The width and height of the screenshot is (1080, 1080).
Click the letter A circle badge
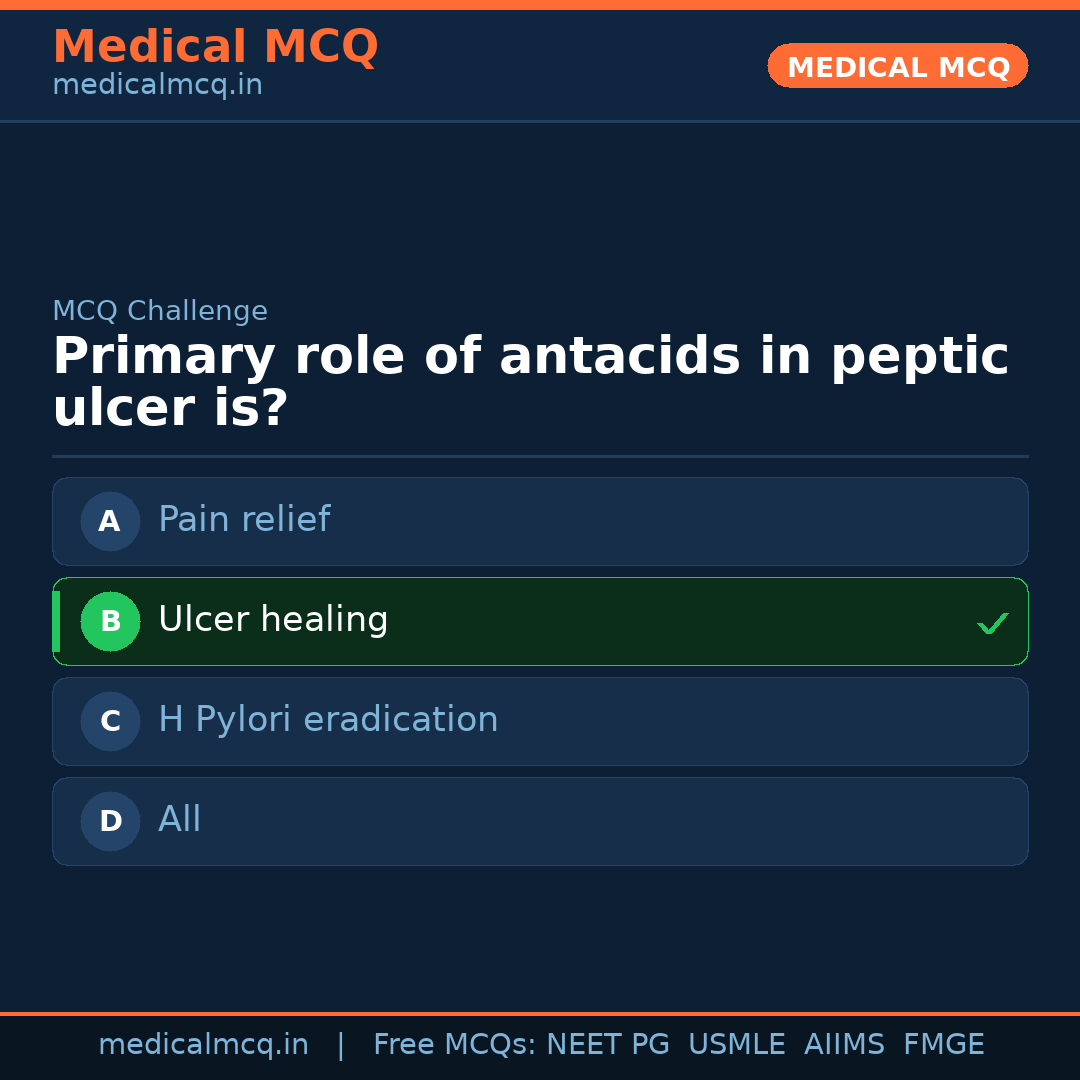(110, 521)
